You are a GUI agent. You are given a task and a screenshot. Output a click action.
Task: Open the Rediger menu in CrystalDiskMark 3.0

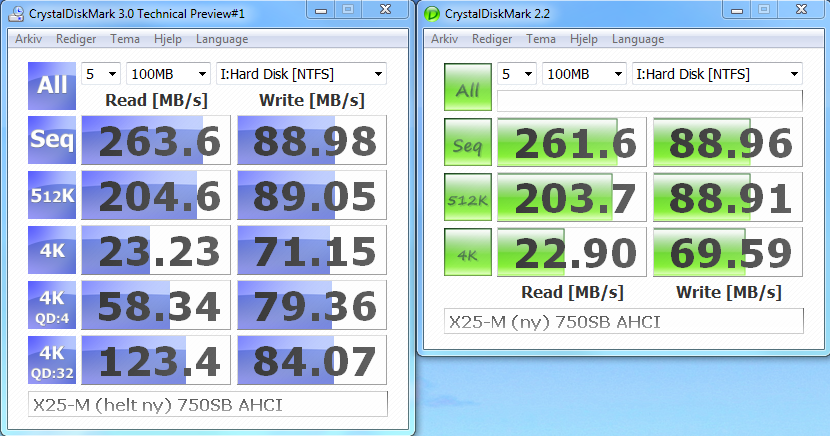pyautogui.click(x=76, y=39)
